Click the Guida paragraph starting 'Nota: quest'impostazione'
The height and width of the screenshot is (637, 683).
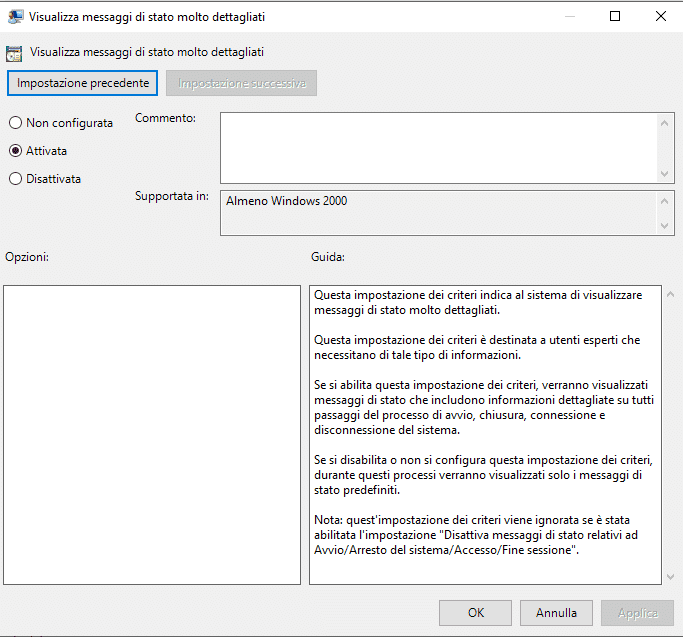click(x=476, y=535)
